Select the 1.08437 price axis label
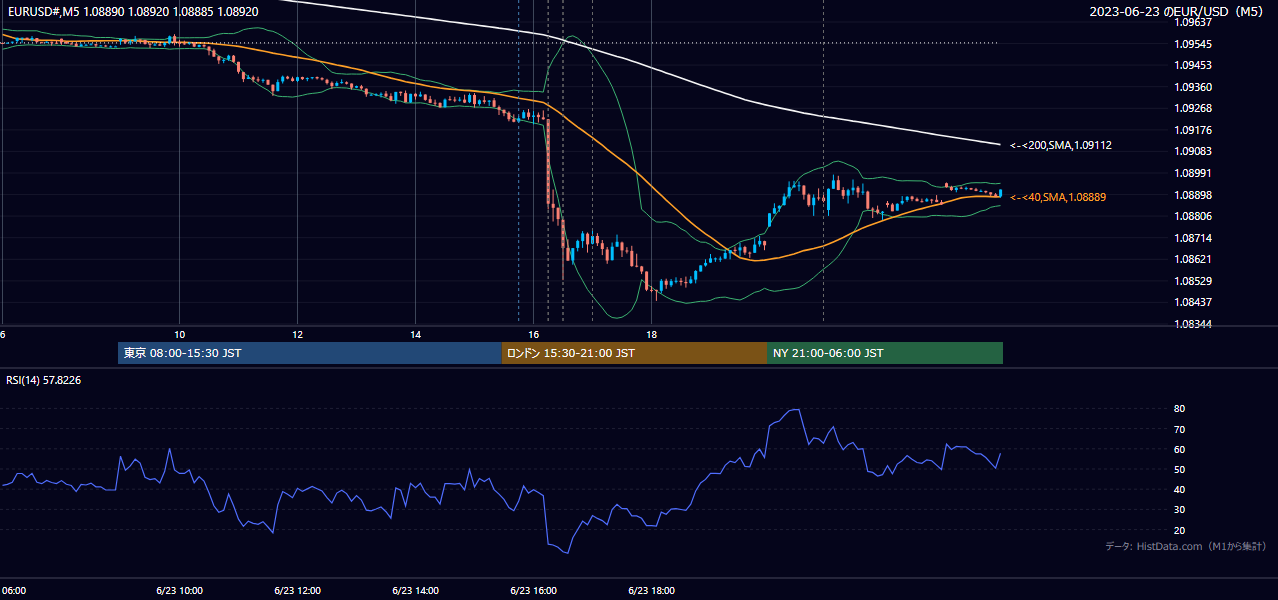The width and height of the screenshot is (1278, 600). tap(1195, 302)
